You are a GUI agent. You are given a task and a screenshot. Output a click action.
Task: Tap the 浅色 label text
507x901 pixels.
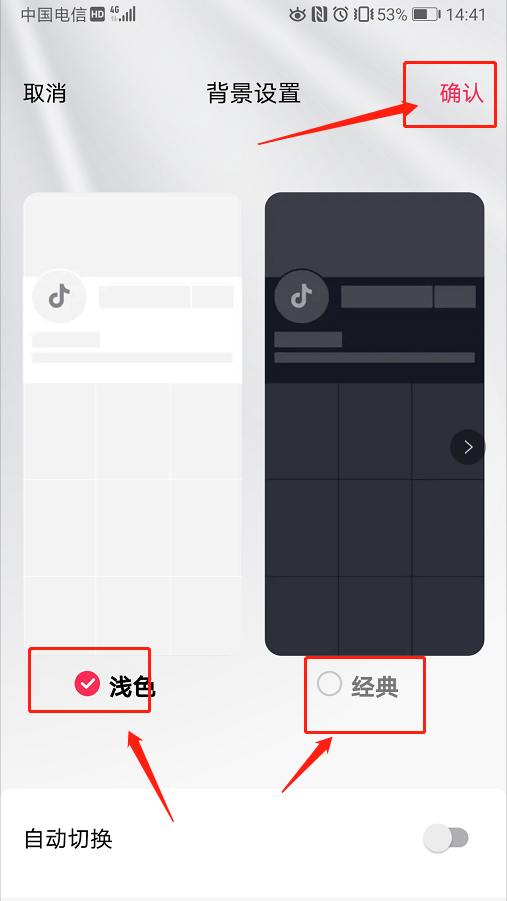132,686
